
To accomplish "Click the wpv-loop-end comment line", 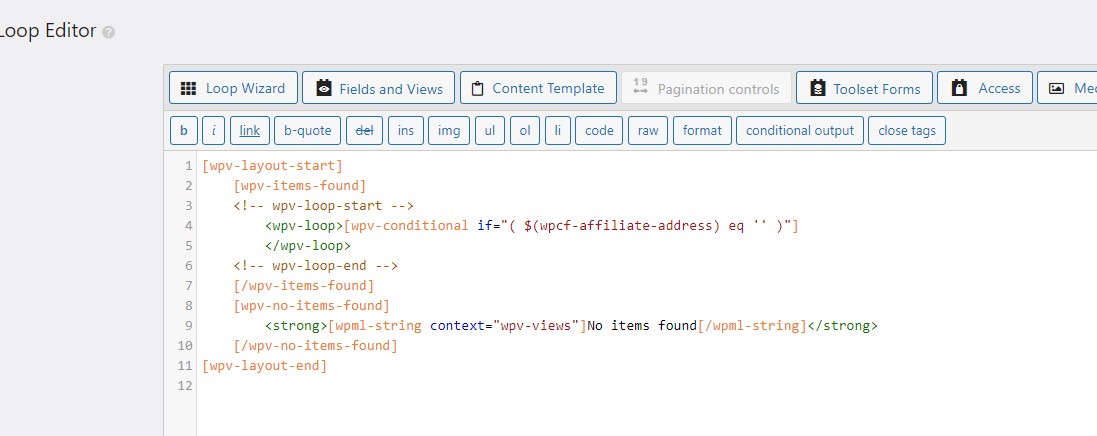I will click(x=316, y=265).
